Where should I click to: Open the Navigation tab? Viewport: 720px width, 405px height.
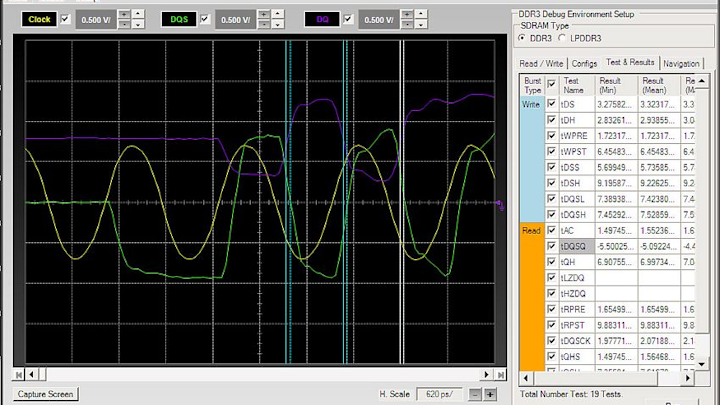(x=681, y=63)
